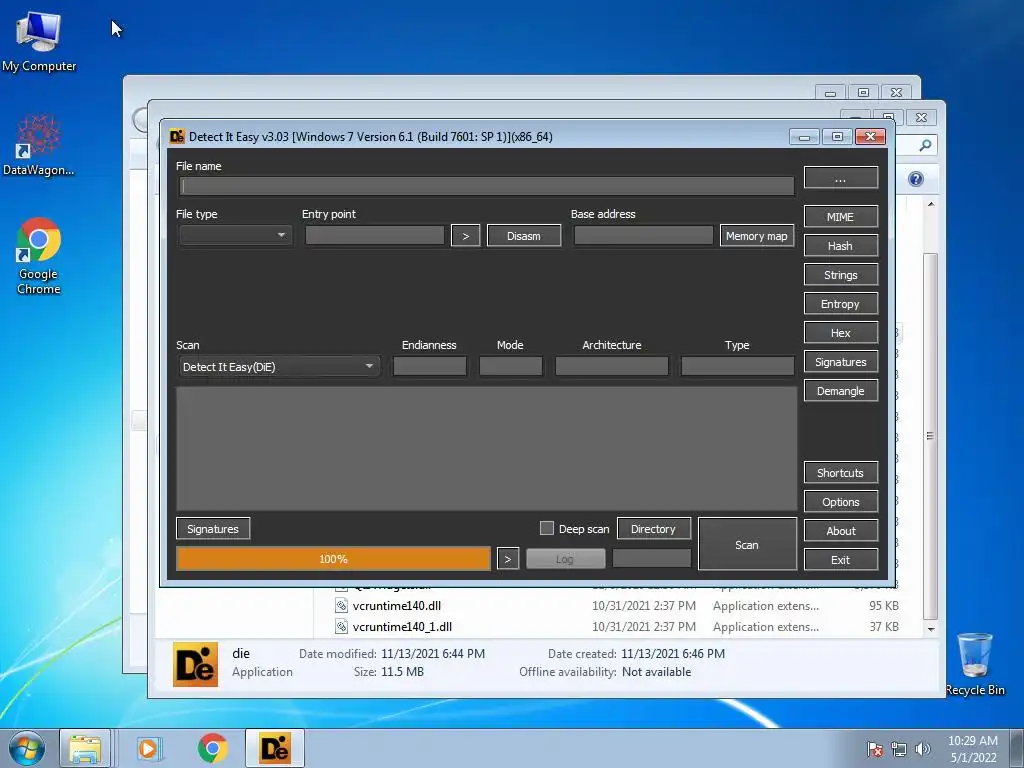Open the Entropy button
Viewport: 1024px width, 768px height.
pyautogui.click(x=840, y=304)
